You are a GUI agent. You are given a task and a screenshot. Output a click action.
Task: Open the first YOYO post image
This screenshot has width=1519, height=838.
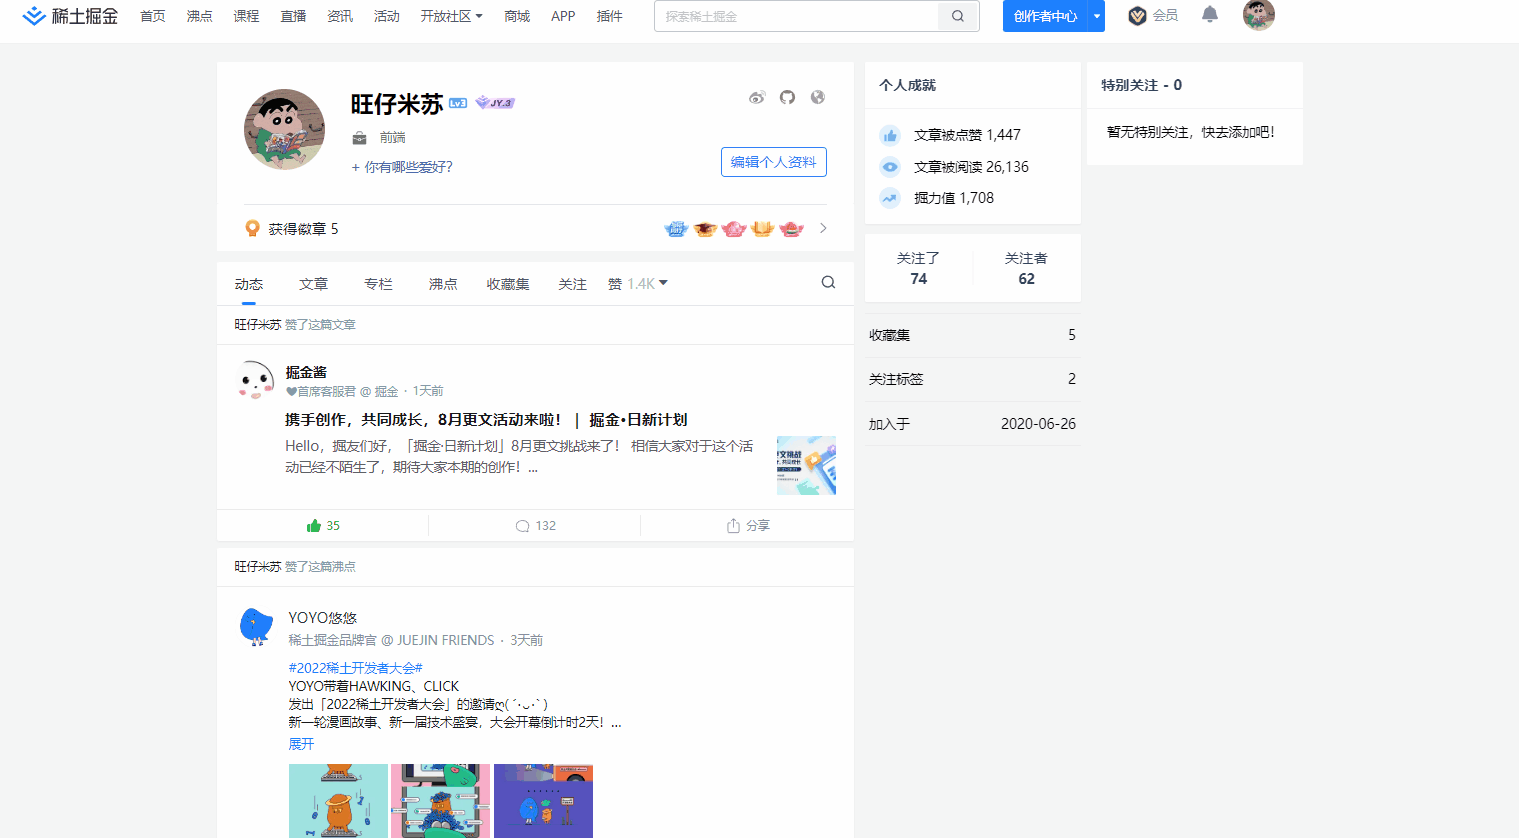[338, 801]
